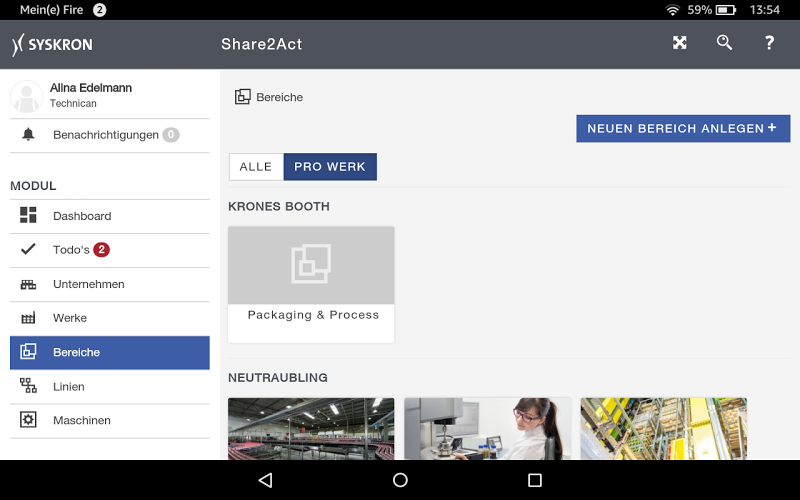
Task: Click the Dashboard tiles icon
Action: point(28,215)
